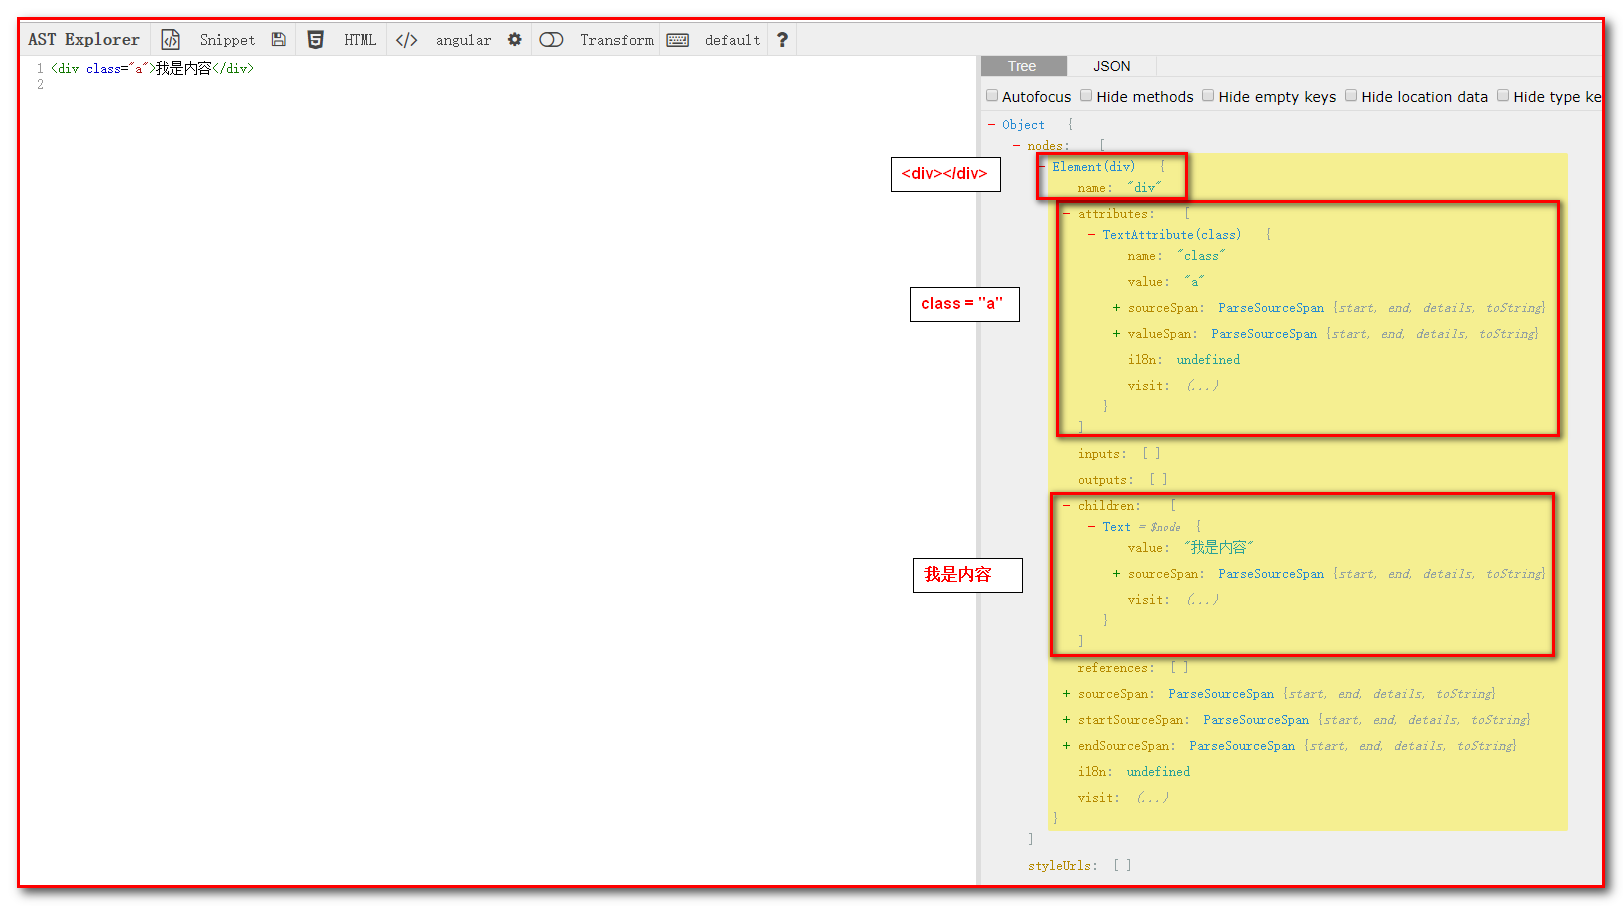Click visit (...) under TextAttribute
Screen dimensions: 1623x906
(1173, 386)
